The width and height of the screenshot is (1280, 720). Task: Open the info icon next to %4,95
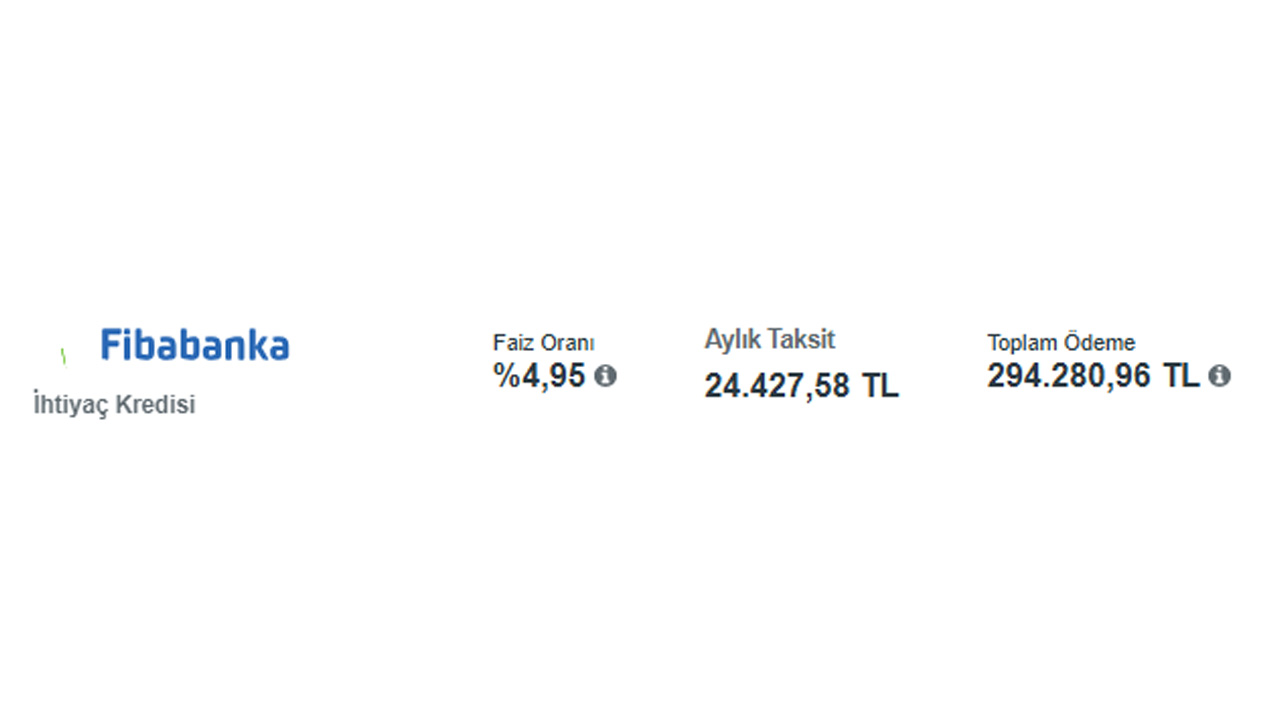605,376
